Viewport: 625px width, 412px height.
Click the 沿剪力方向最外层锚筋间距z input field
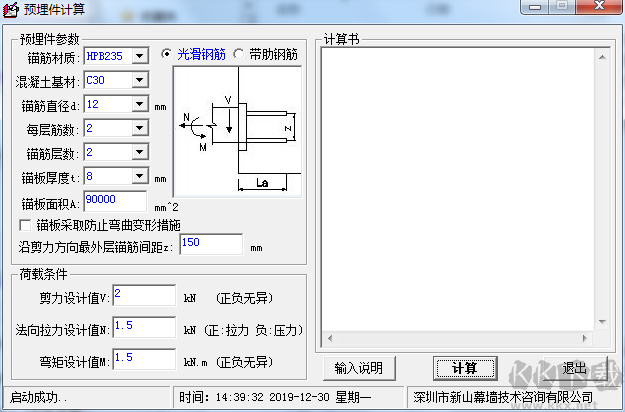point(211,244)
